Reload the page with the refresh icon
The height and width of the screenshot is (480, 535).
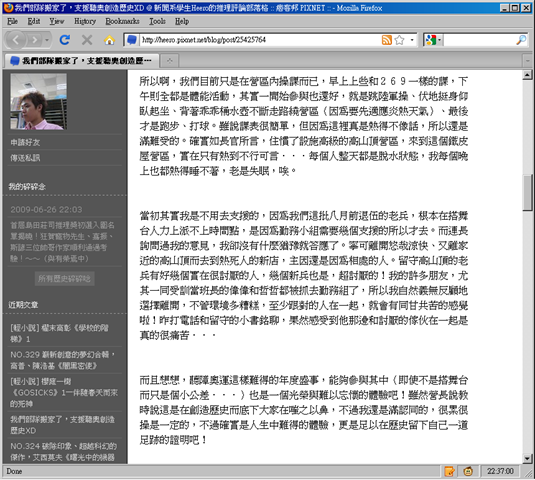point(64,40)
